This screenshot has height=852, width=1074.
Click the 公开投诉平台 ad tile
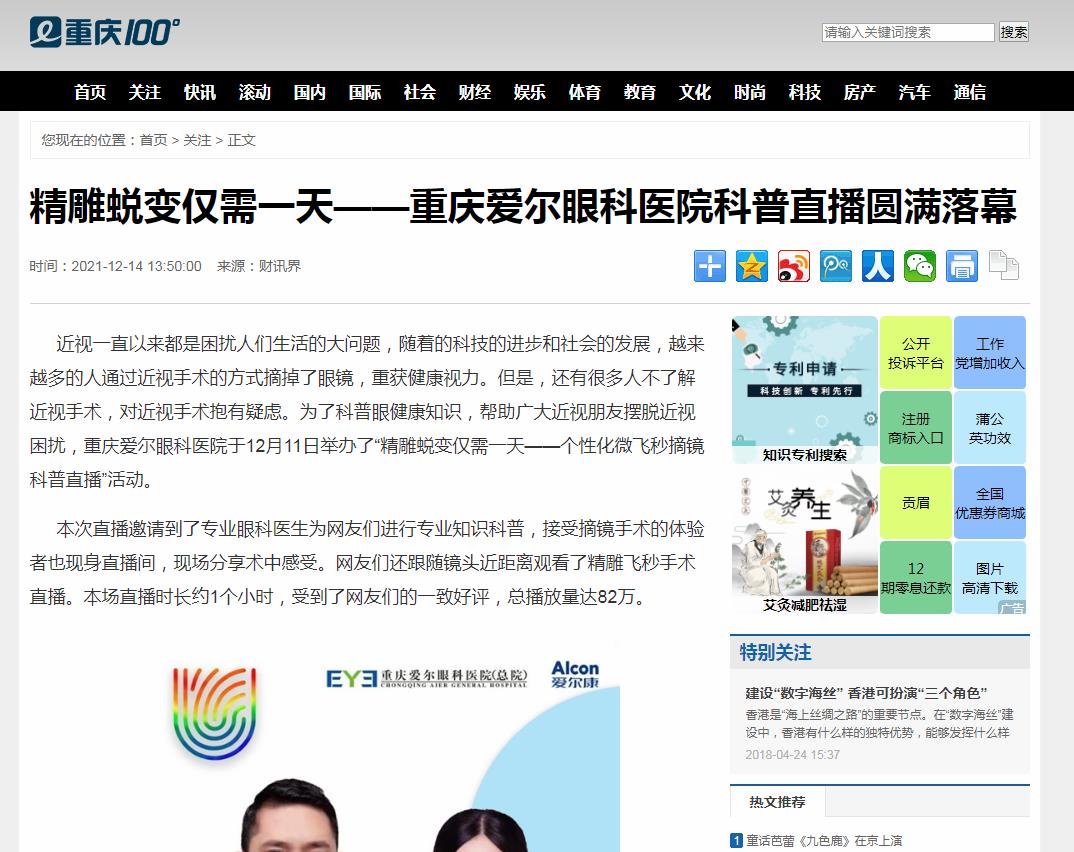[x=916, y=353]
